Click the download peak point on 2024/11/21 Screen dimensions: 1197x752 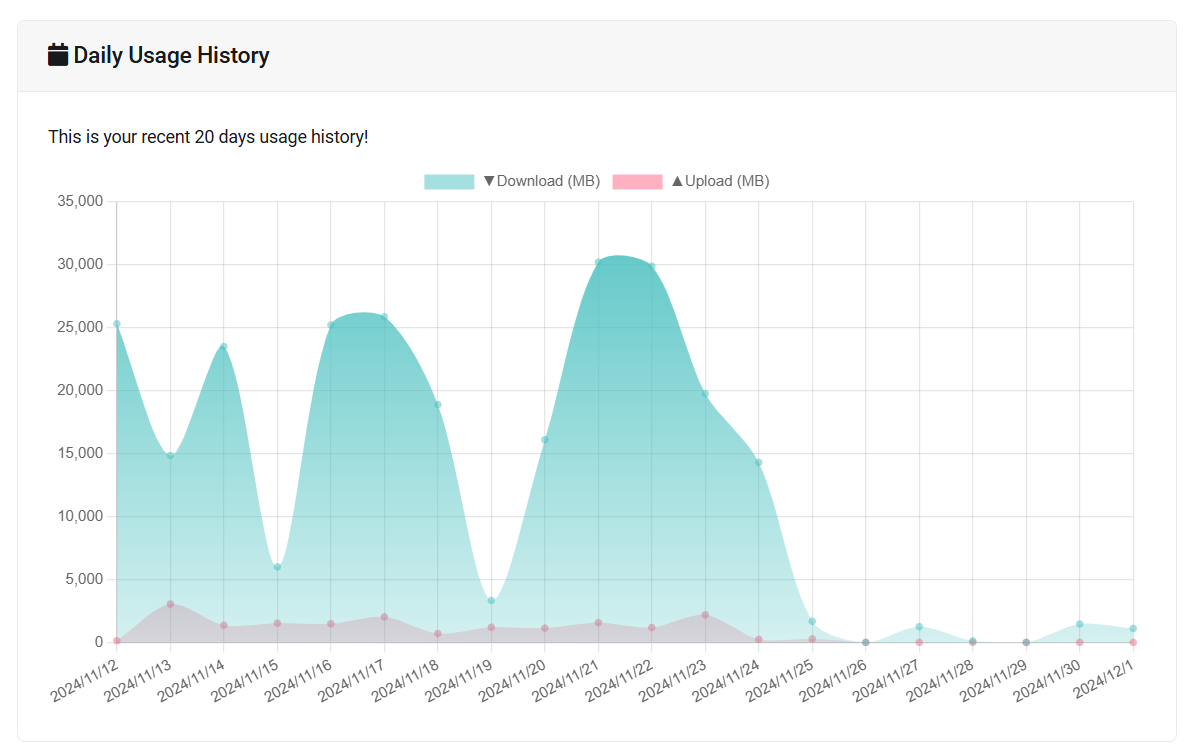point(598,263)
